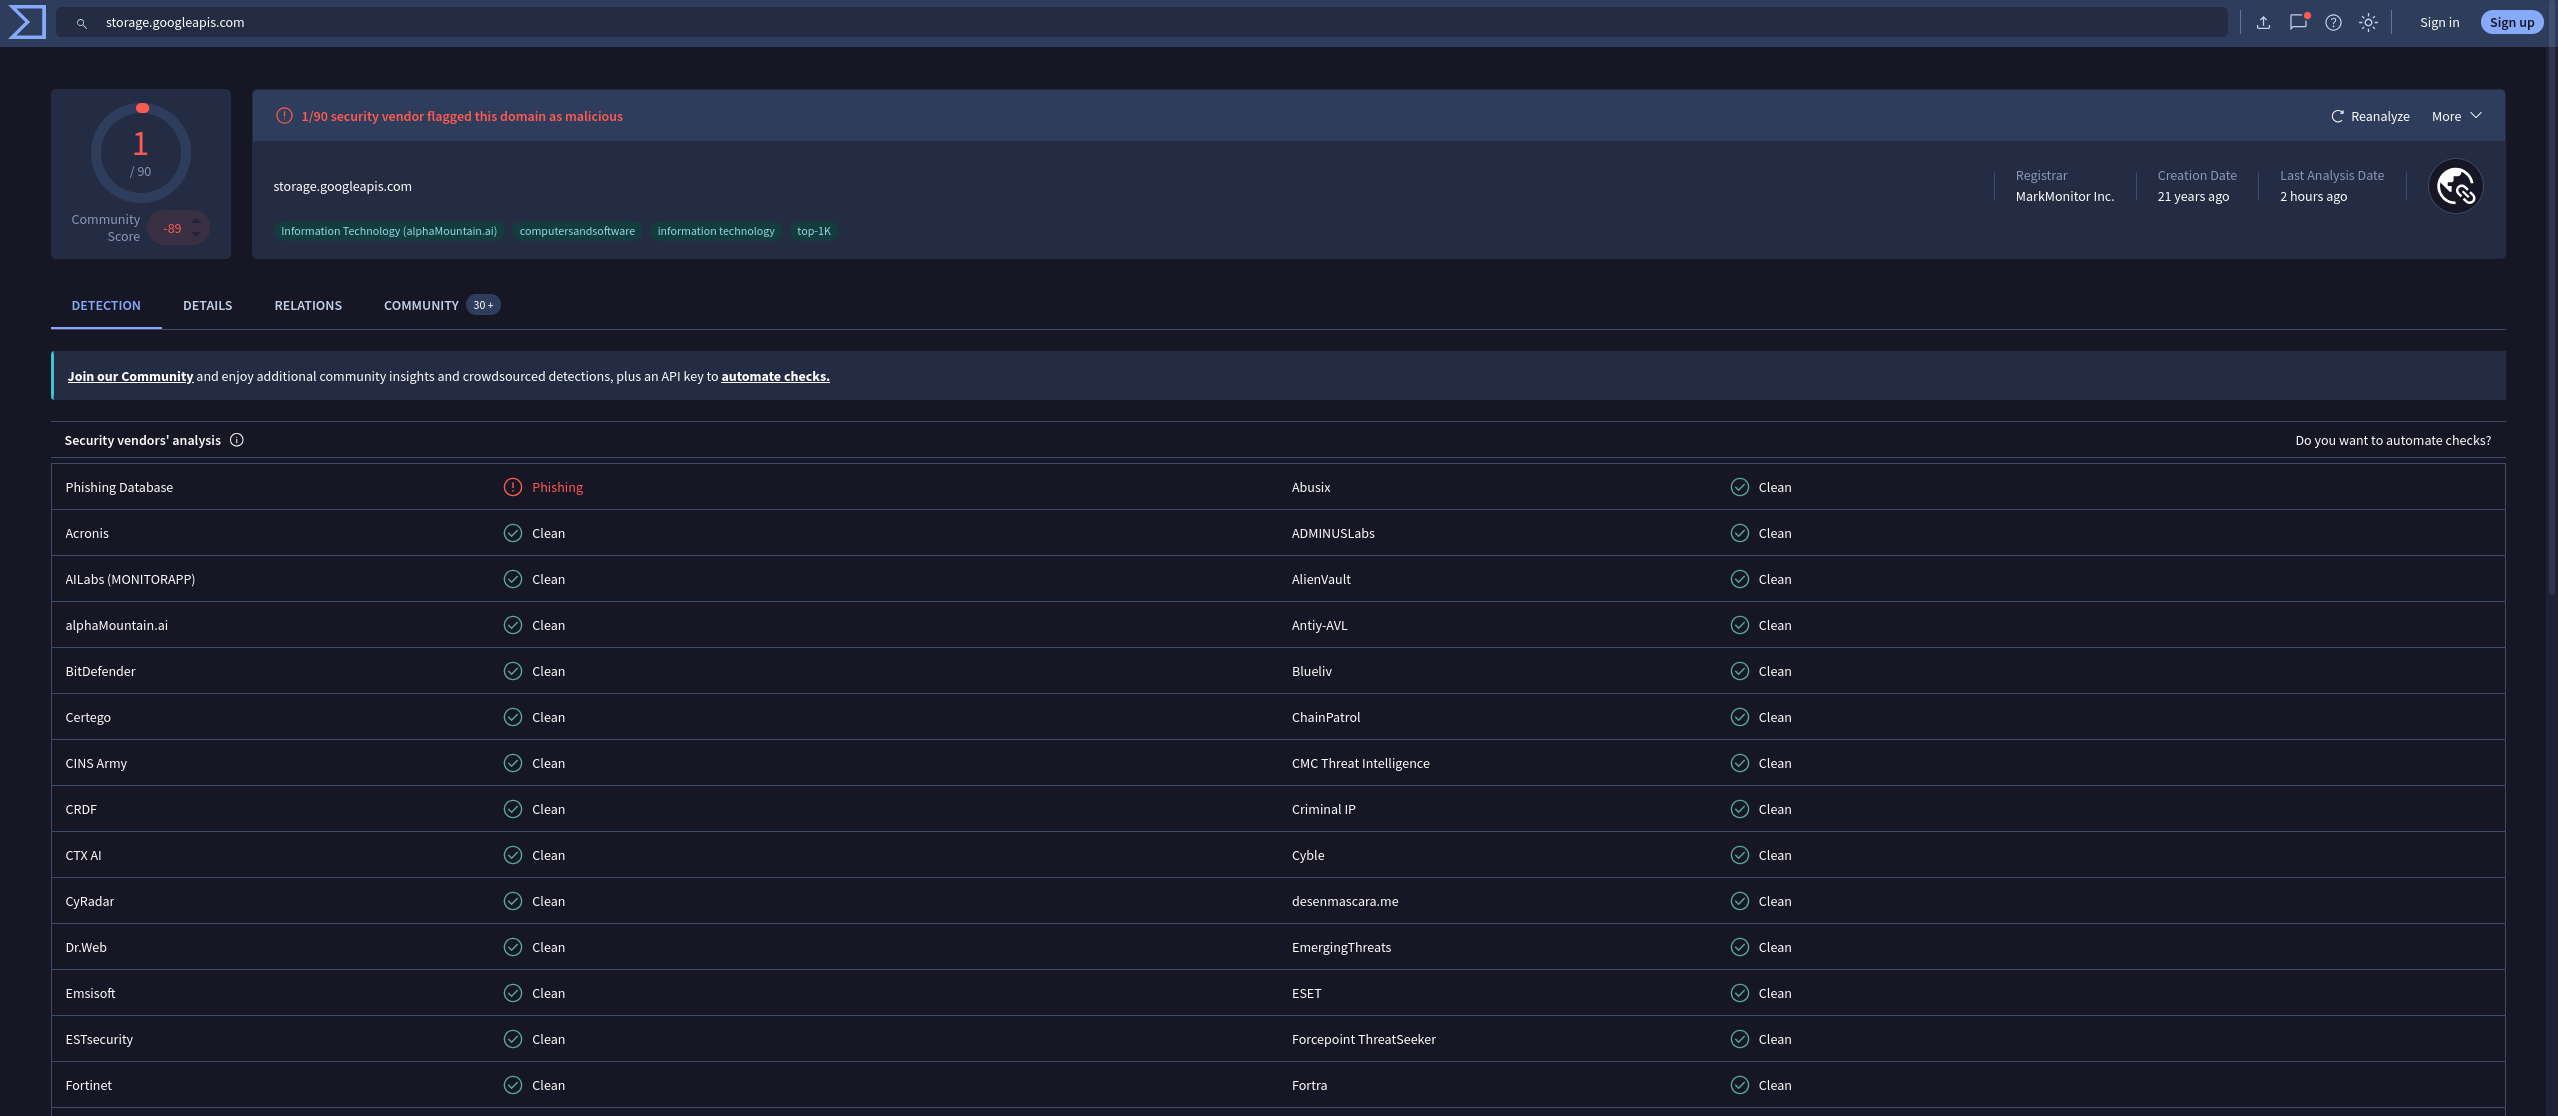Vote community score down arrow

click(196, 235)
